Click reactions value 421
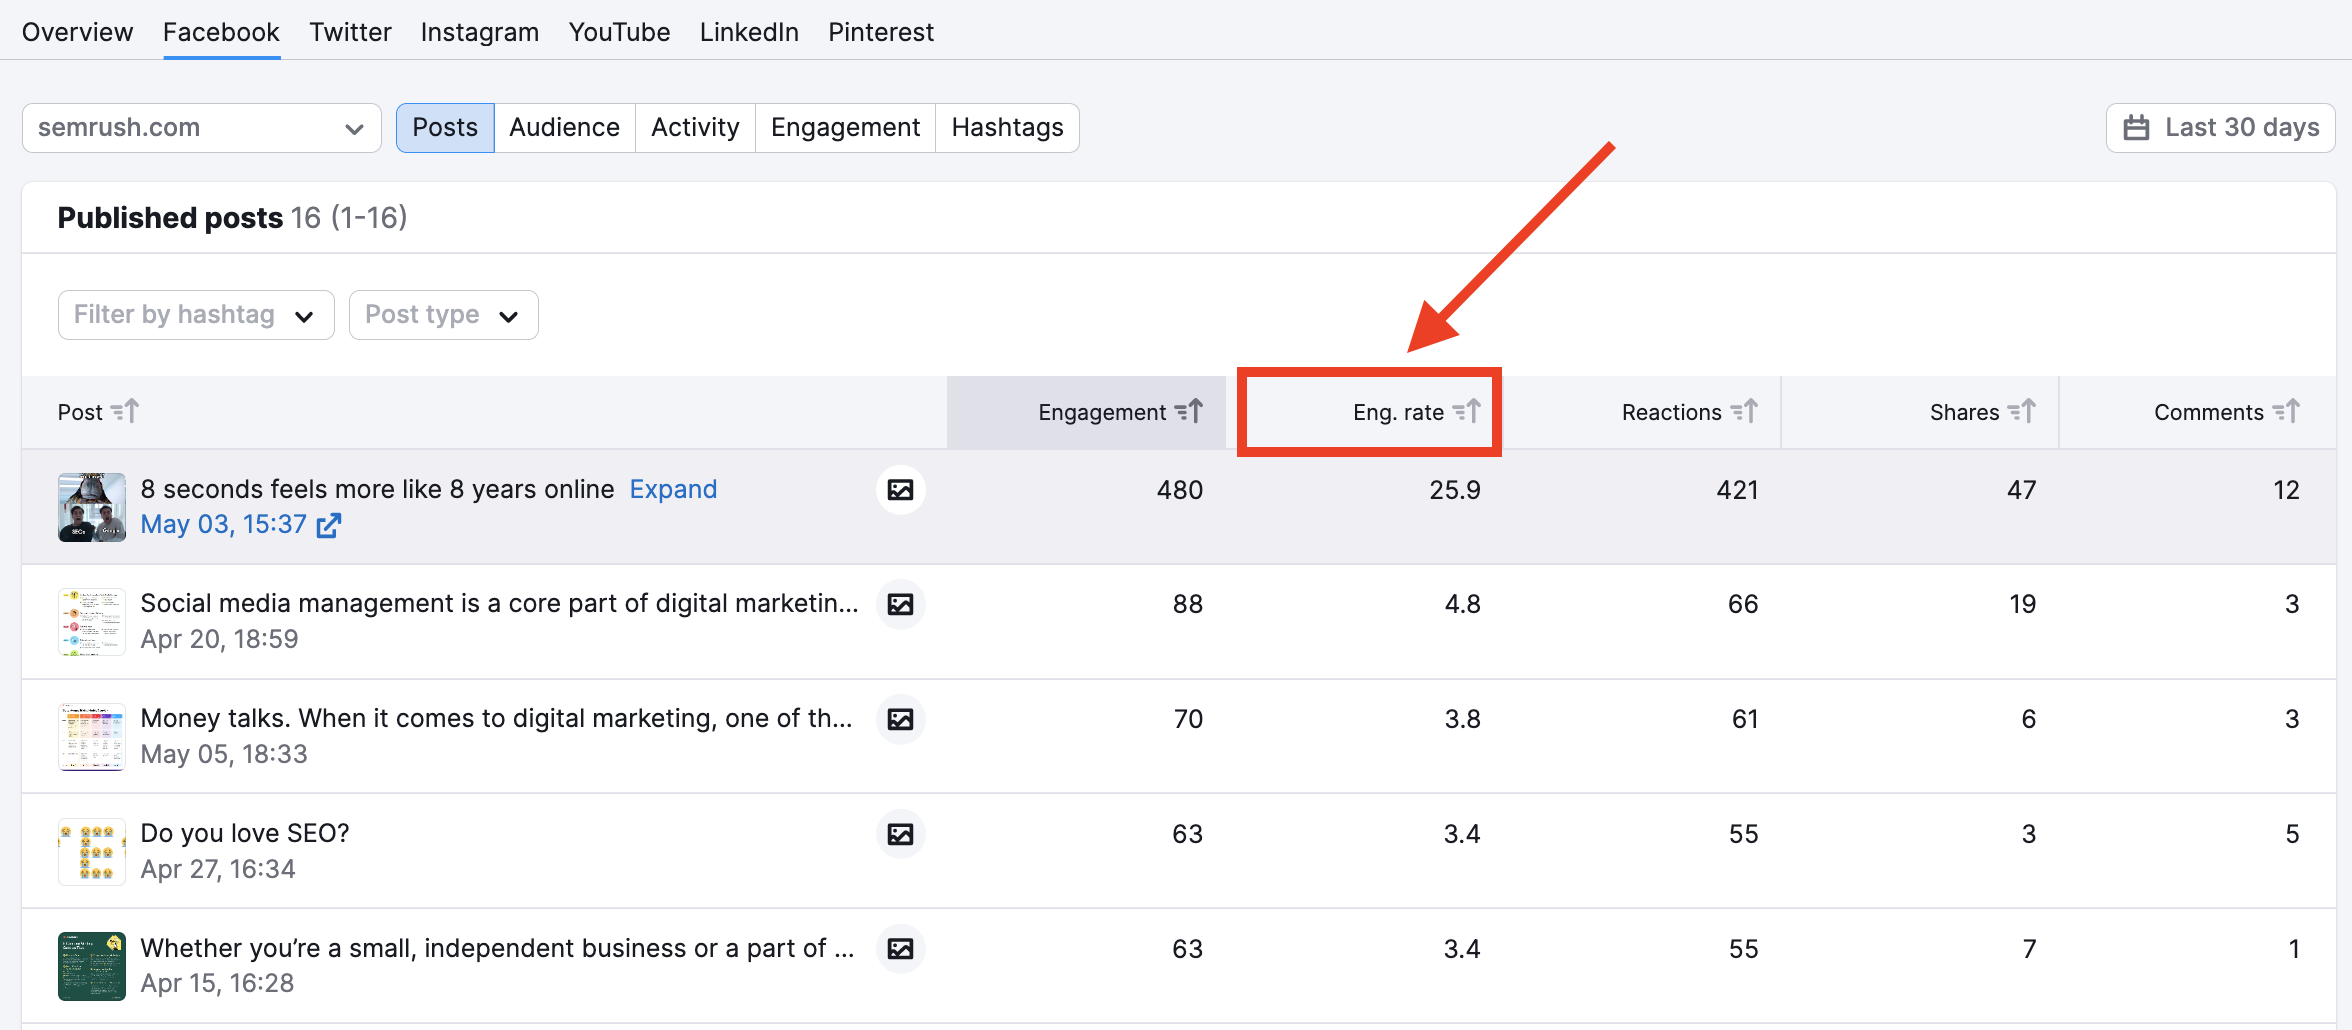 (x=1738, y=490)
